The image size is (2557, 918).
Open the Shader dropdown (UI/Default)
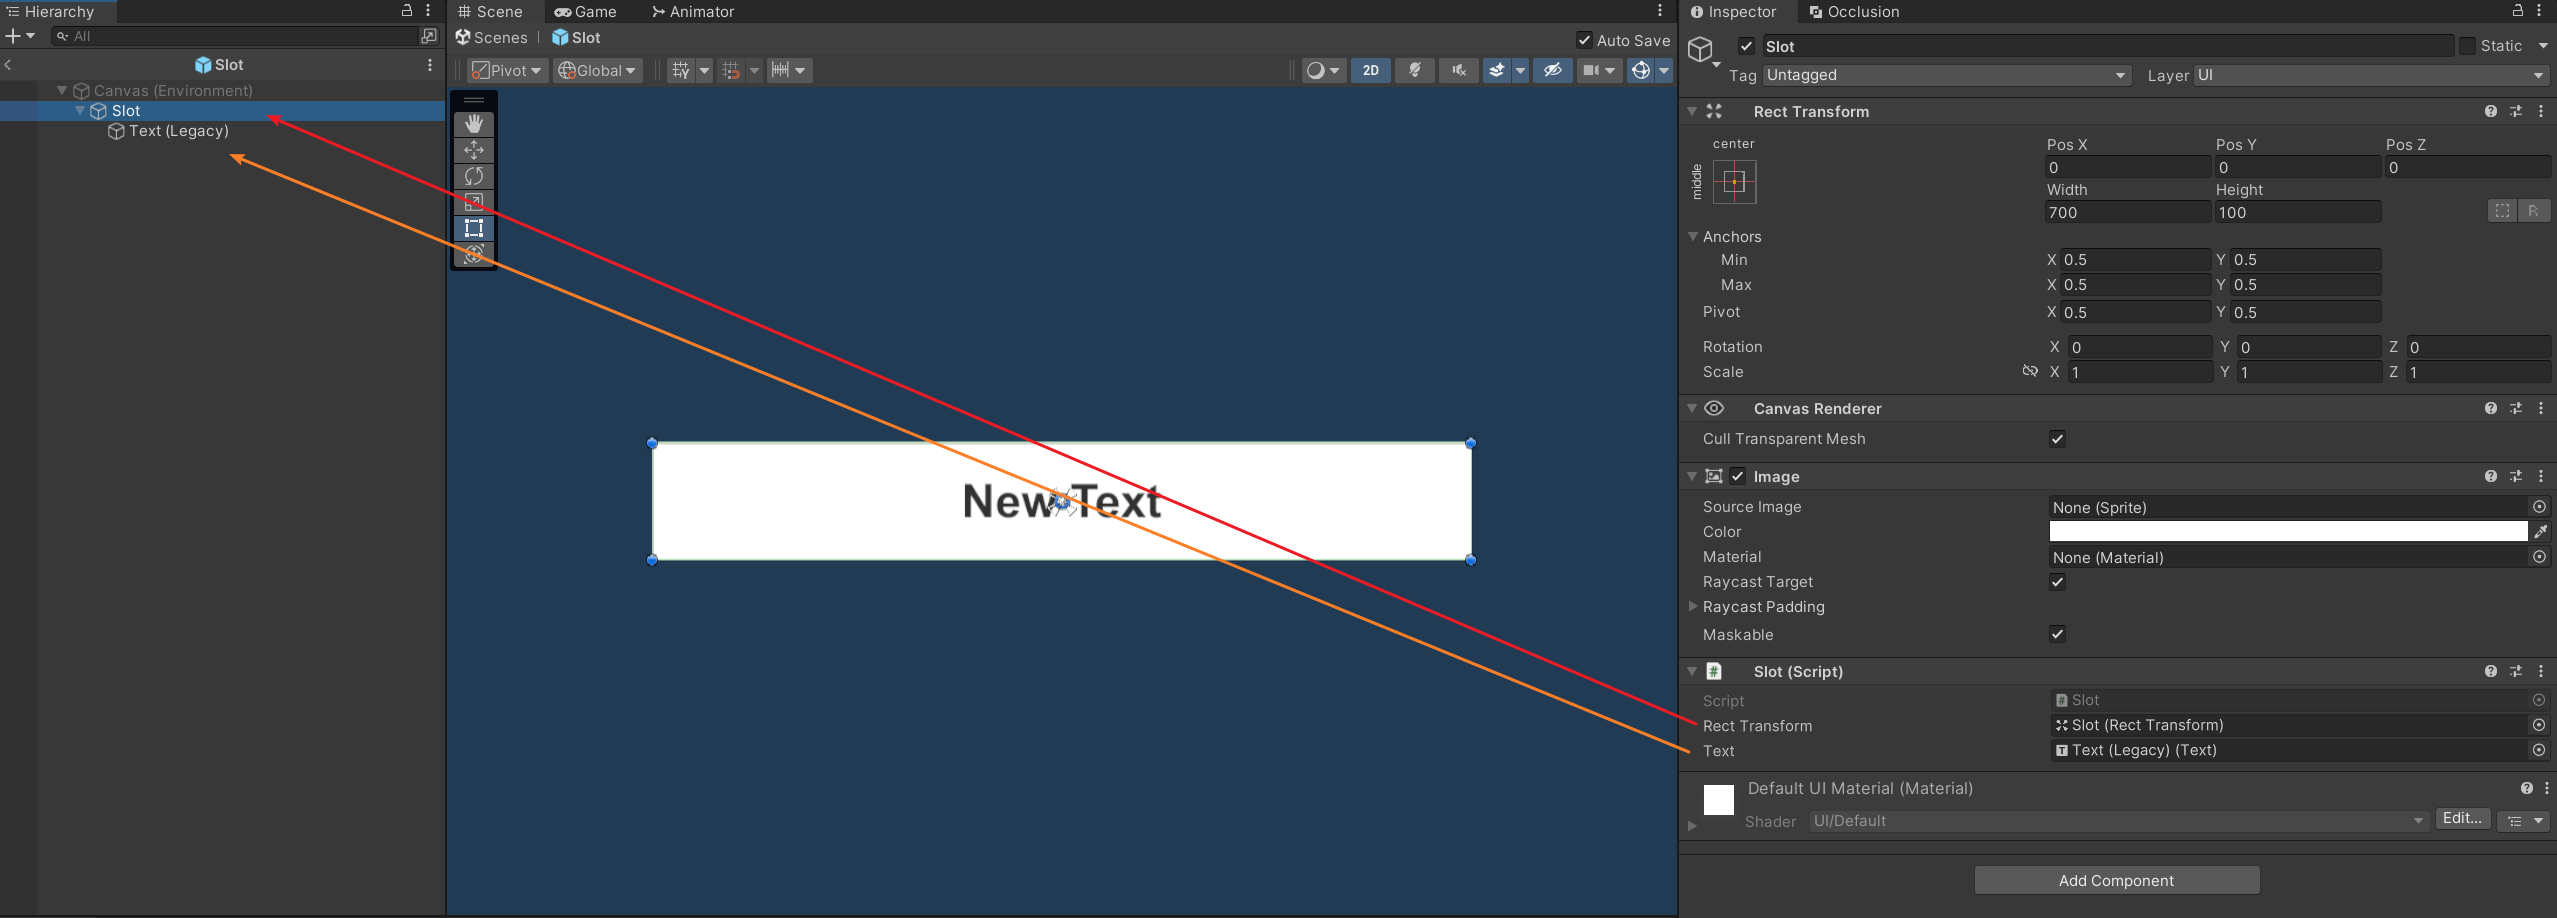click(2119, 821)
